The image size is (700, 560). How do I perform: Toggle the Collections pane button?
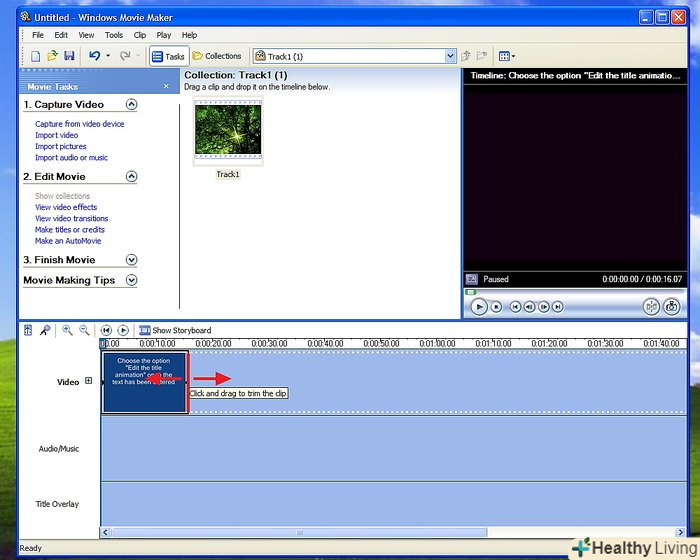217,56
